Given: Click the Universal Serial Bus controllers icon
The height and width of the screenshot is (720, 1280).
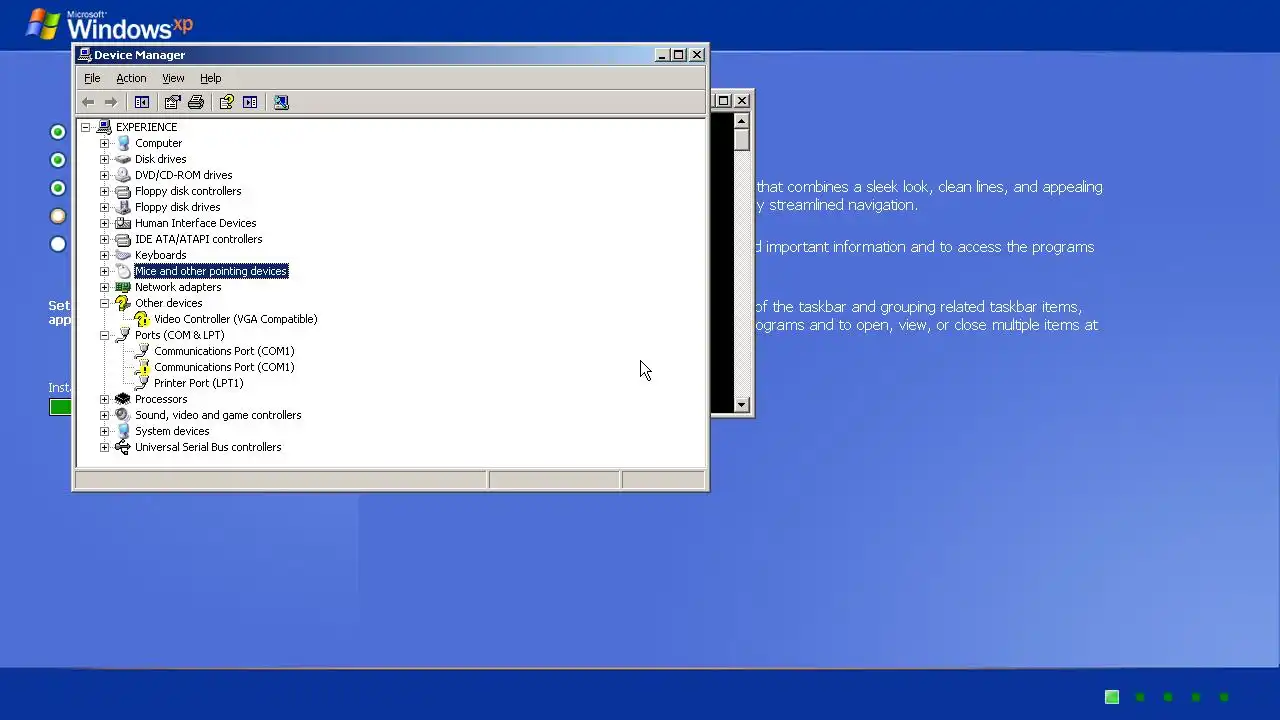Looking at the screenshot, I should click(123, 447).
